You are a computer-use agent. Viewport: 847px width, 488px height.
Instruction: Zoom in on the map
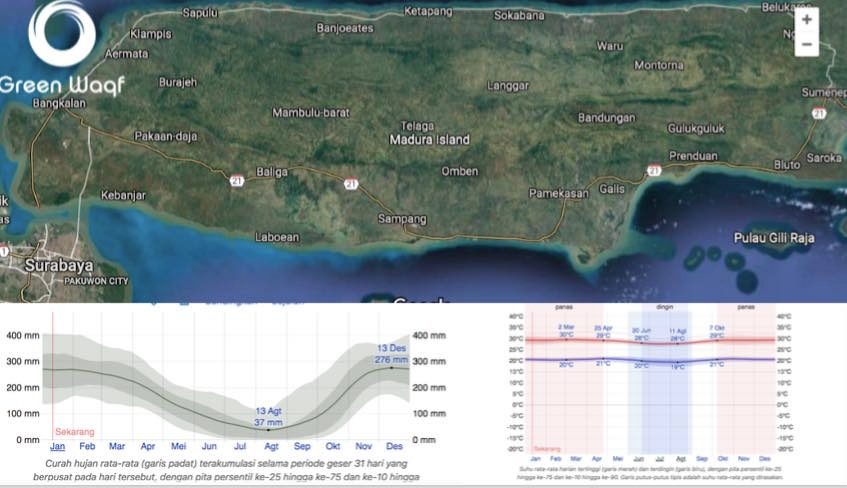(x=806, y=20)
